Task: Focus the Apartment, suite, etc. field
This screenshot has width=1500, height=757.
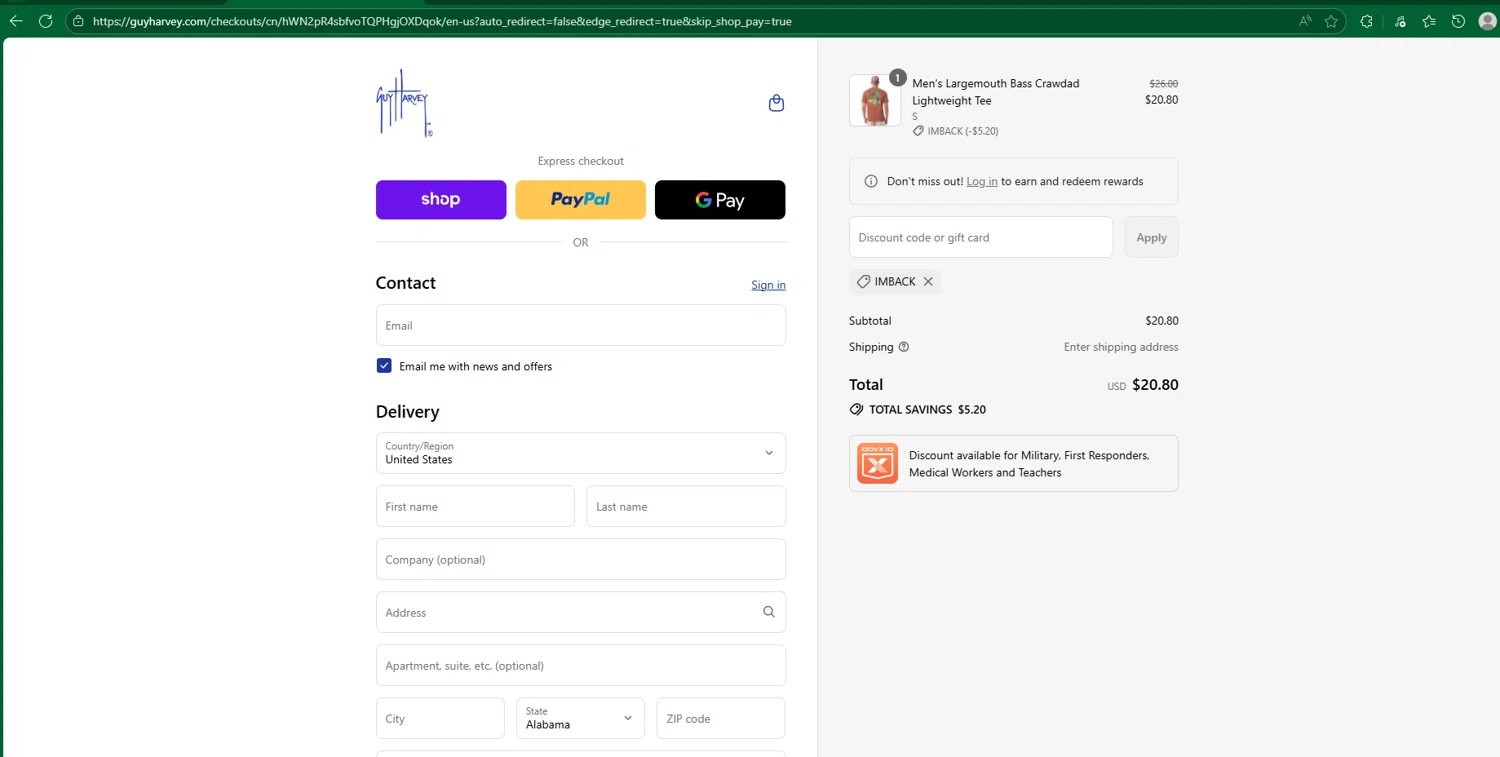Action: coord(581,665)
